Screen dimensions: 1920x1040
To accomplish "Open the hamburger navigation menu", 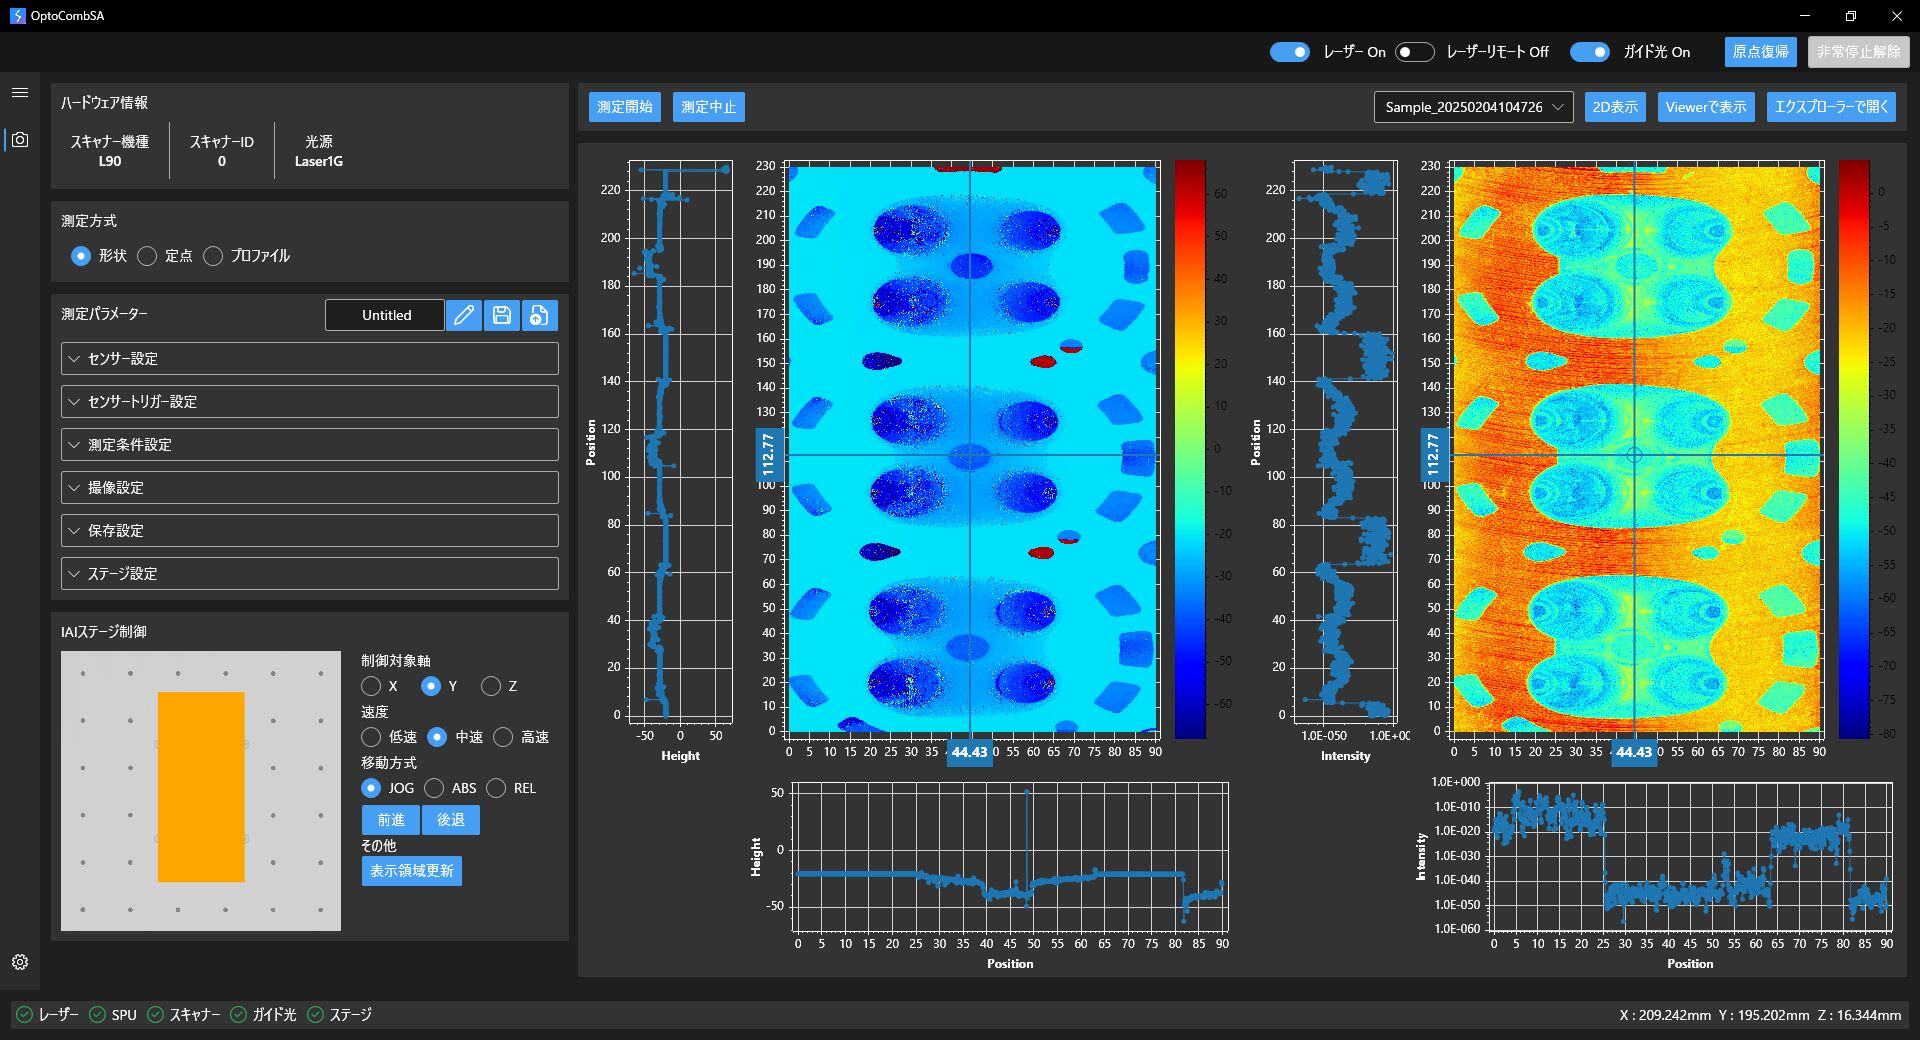I will pos(19,93).
